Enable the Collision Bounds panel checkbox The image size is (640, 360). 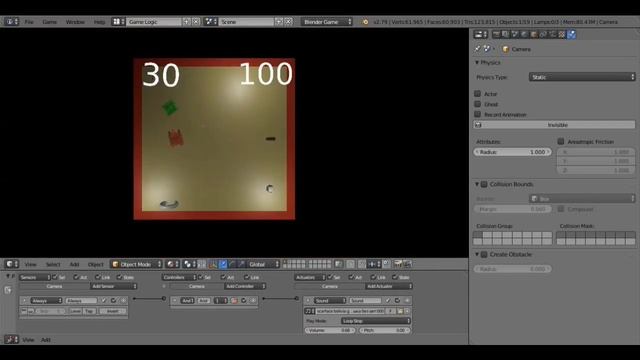point(484,184)
